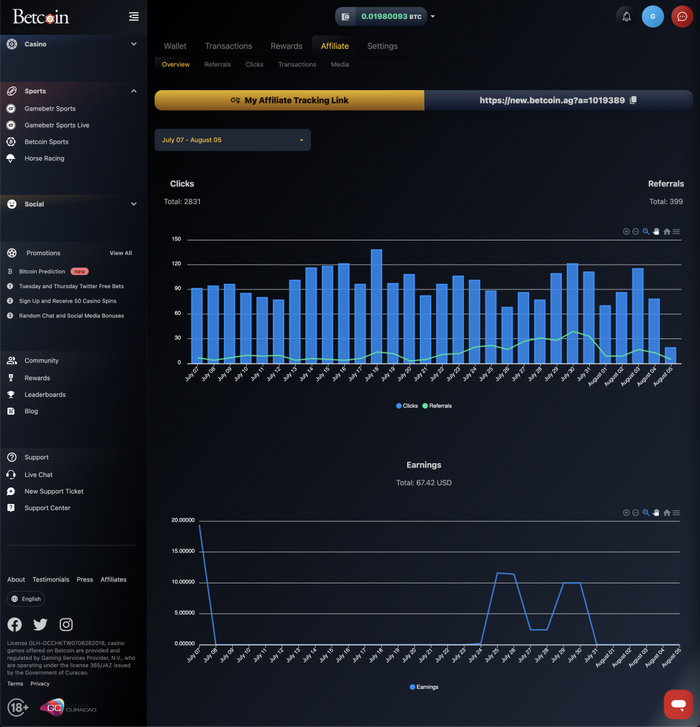Image resolution: width=700 pixels, height=727 pixels.
Task: Open Leaderboards page
Action: click(45, 395)
